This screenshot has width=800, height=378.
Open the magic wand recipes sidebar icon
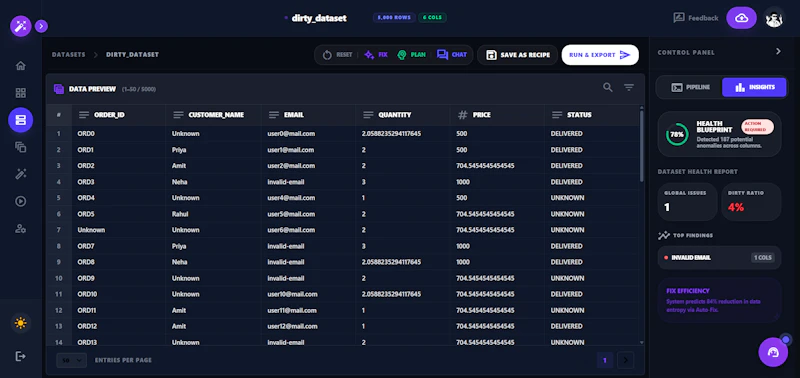coord(20,174)
